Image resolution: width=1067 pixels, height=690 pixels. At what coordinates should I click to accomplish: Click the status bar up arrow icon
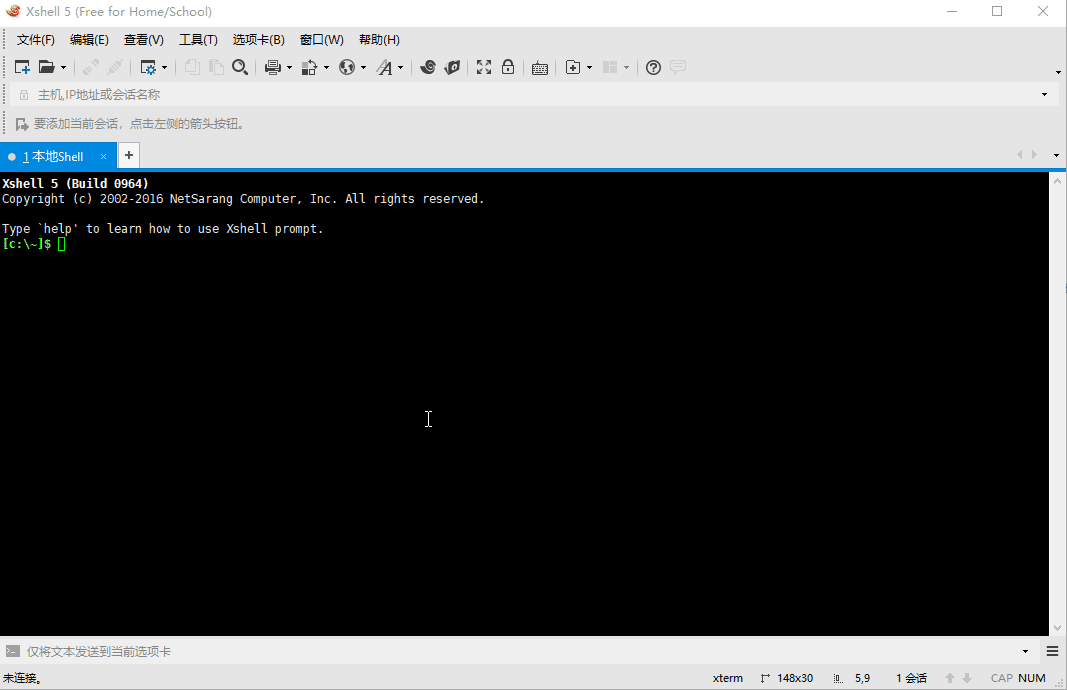coord(950,678)
